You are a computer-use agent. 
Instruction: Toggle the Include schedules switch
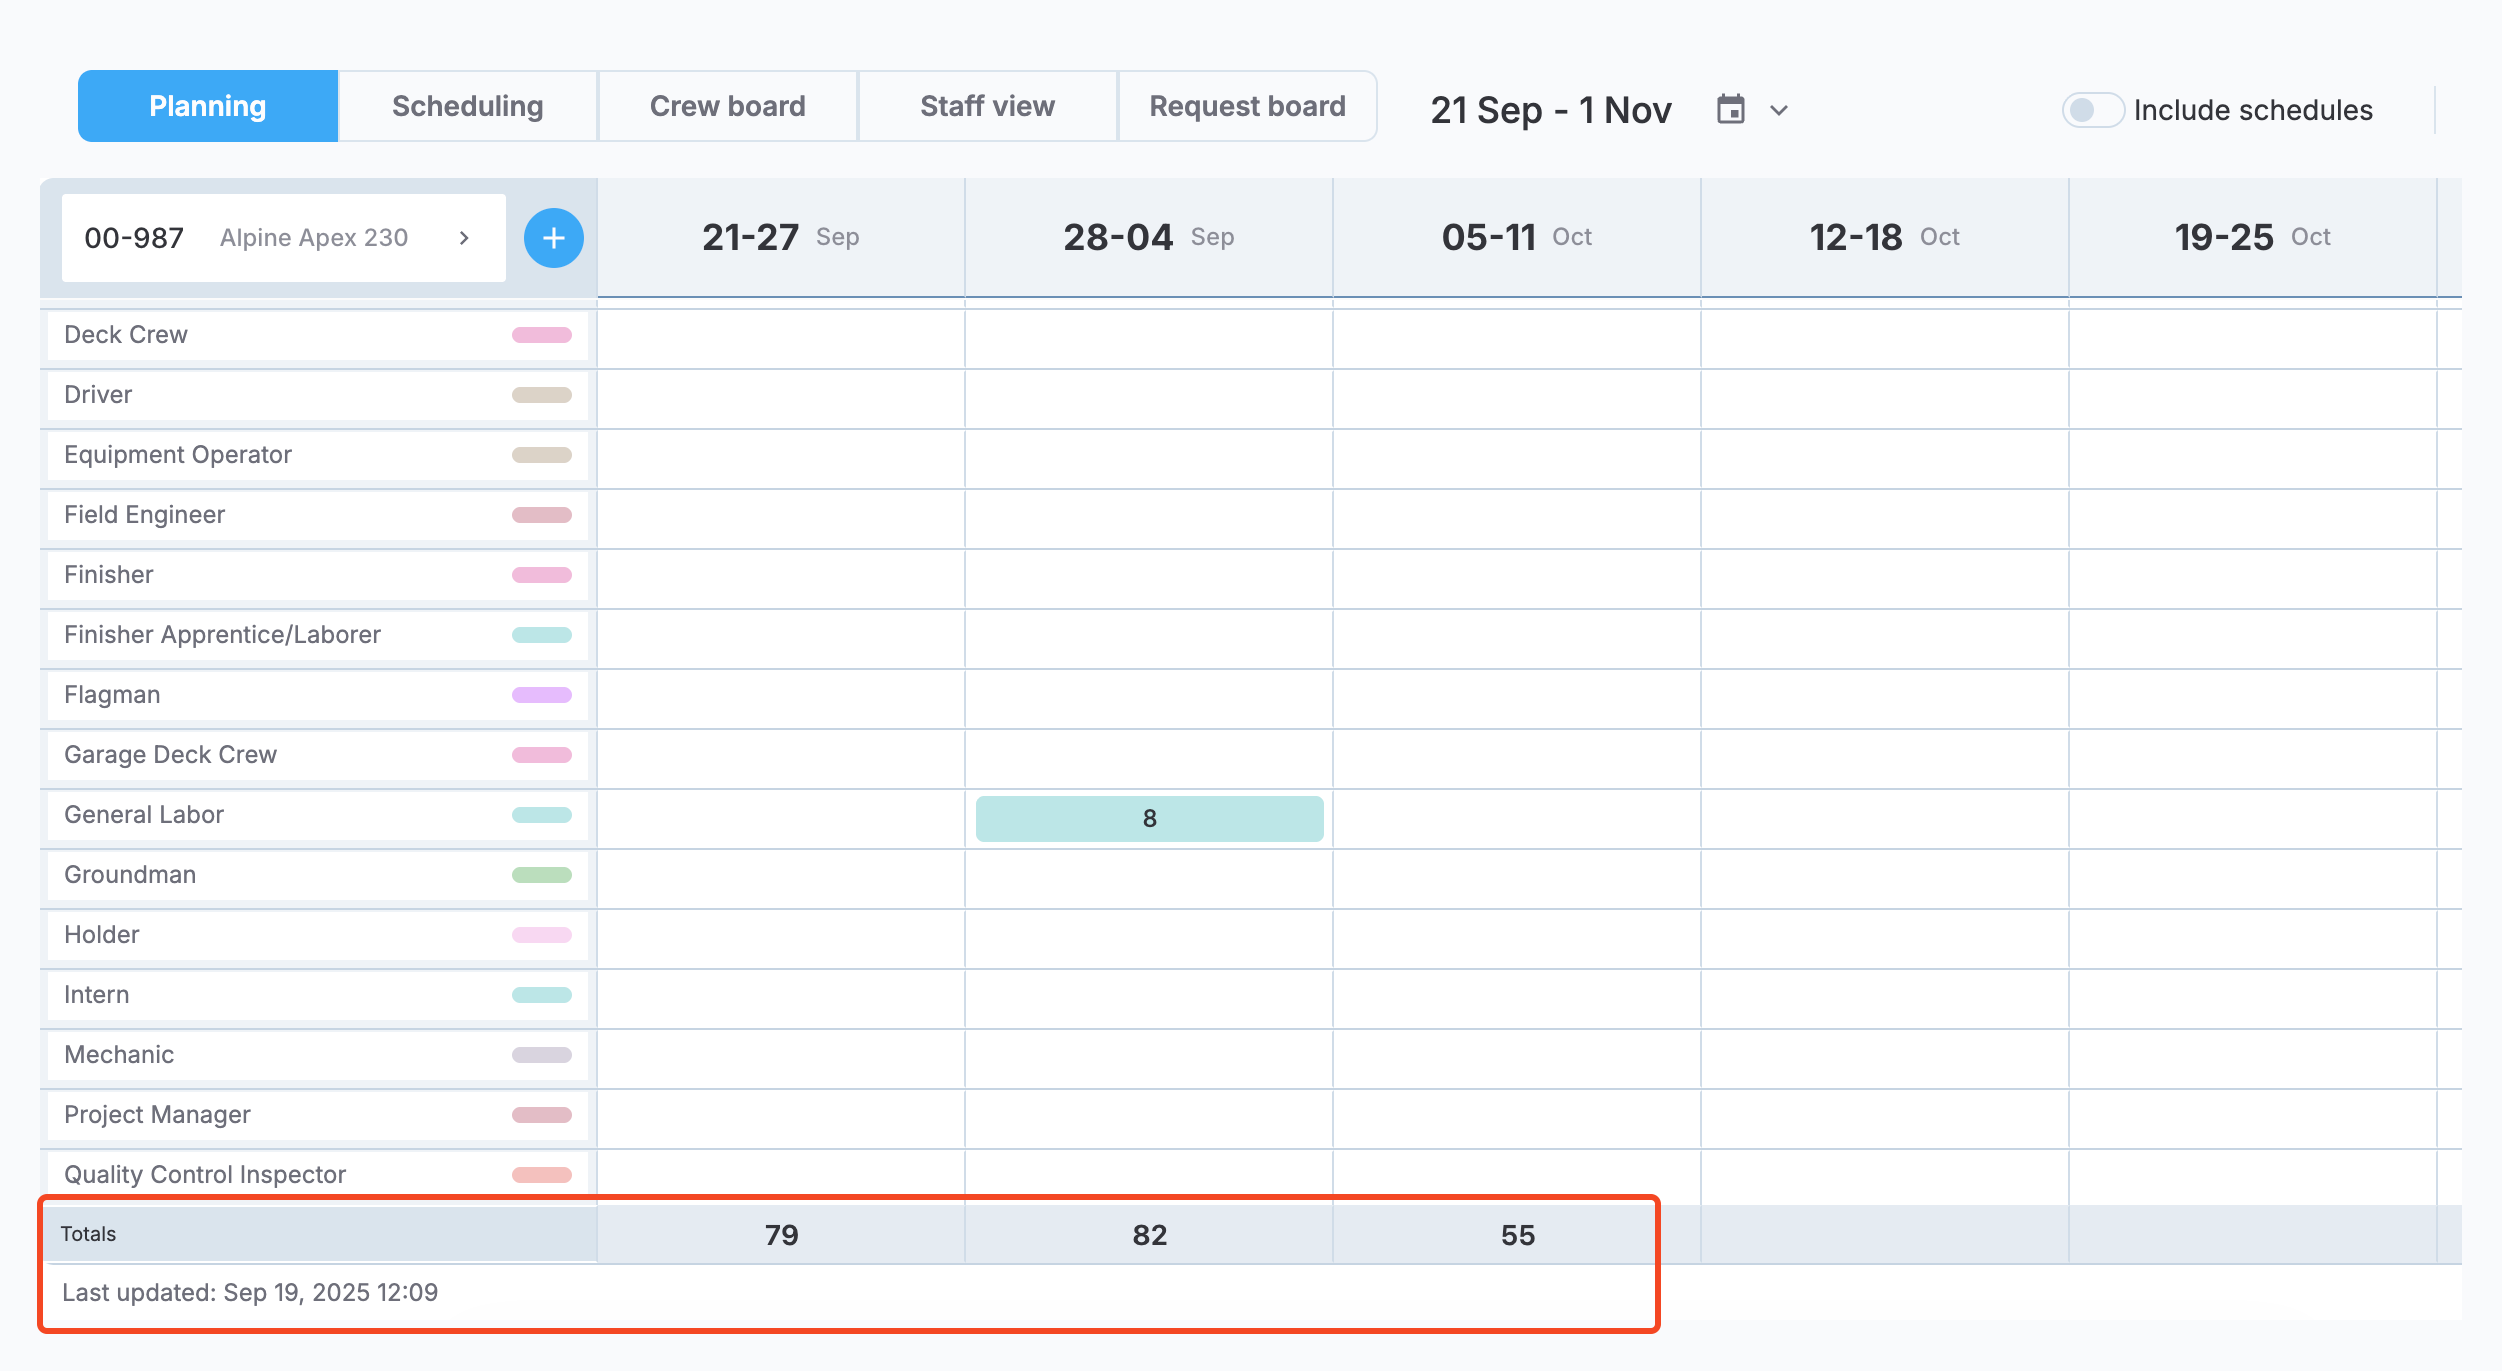click(2092, 110)
